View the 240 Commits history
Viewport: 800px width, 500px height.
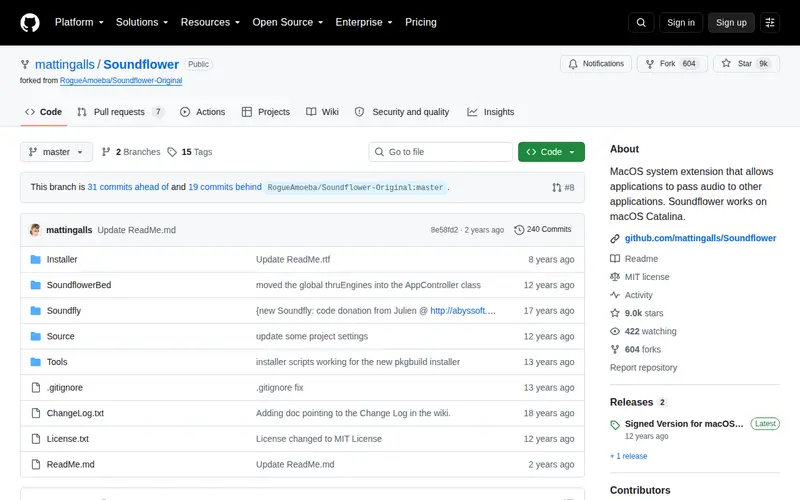543,230
